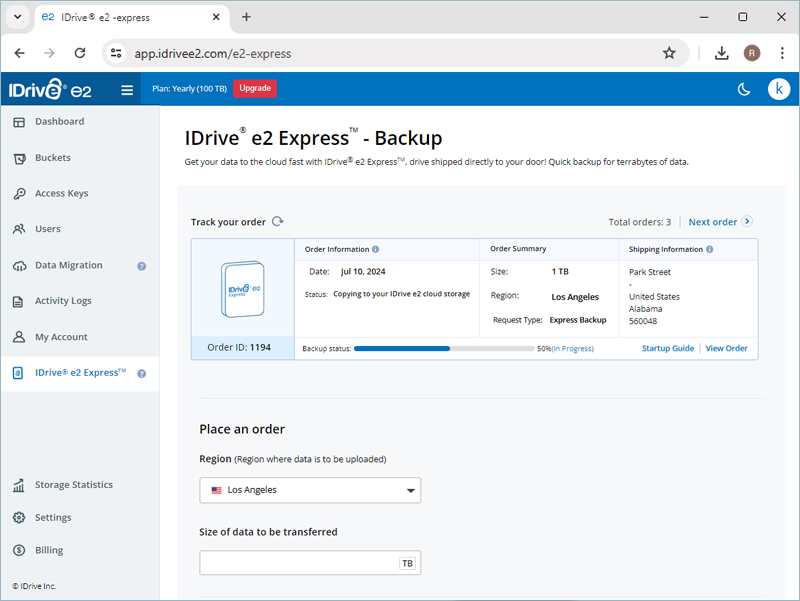Screen dimensions: 800x601
Task: Select Access Keys in the sidebar
Action: (62, 193)
